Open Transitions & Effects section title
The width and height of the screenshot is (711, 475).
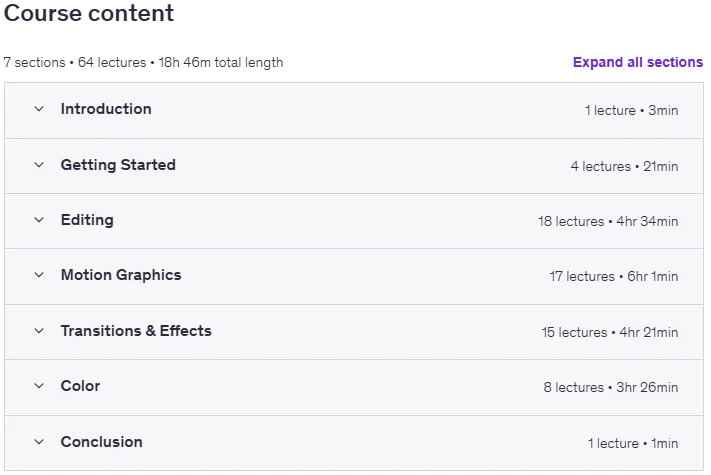(x=136, y=331)
